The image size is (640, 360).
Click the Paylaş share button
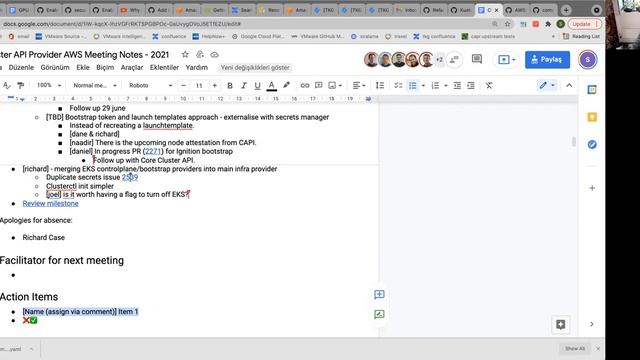[547, 60]
